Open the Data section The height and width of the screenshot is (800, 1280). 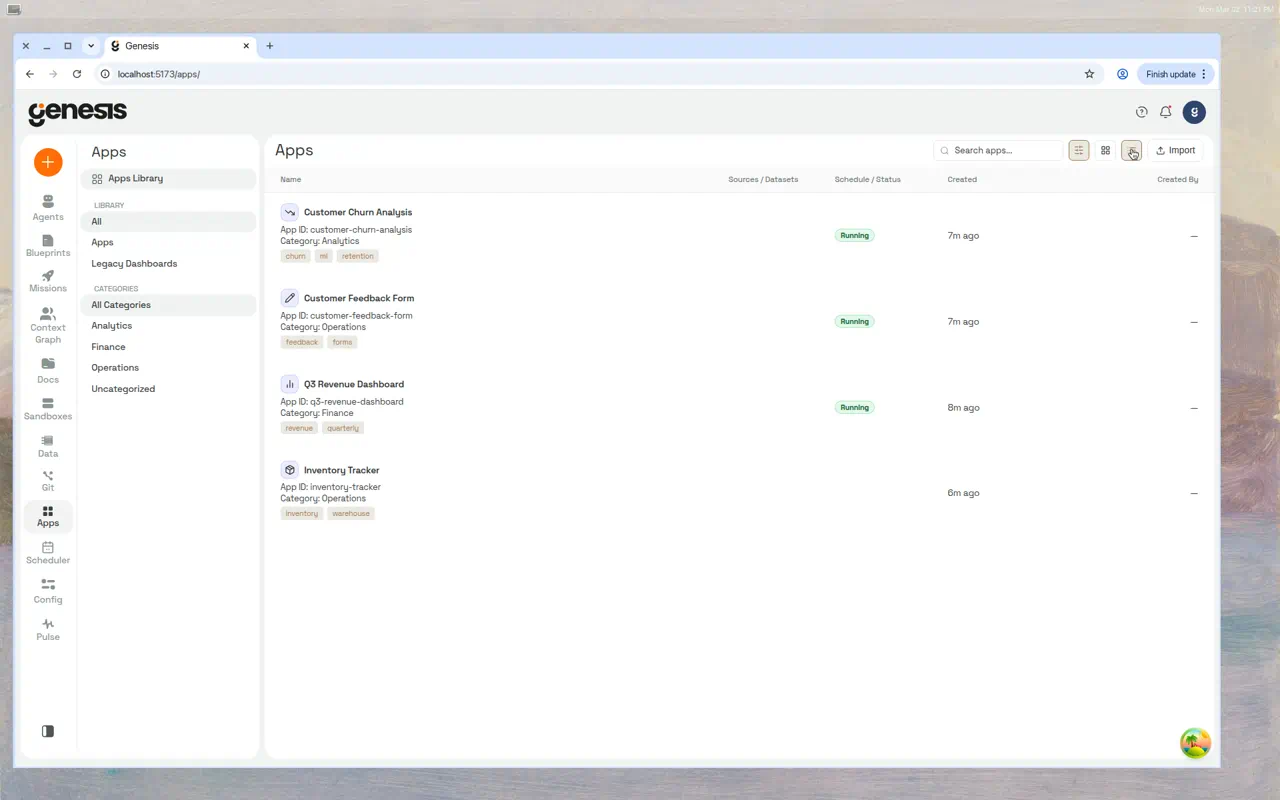(x=48, y=446)
